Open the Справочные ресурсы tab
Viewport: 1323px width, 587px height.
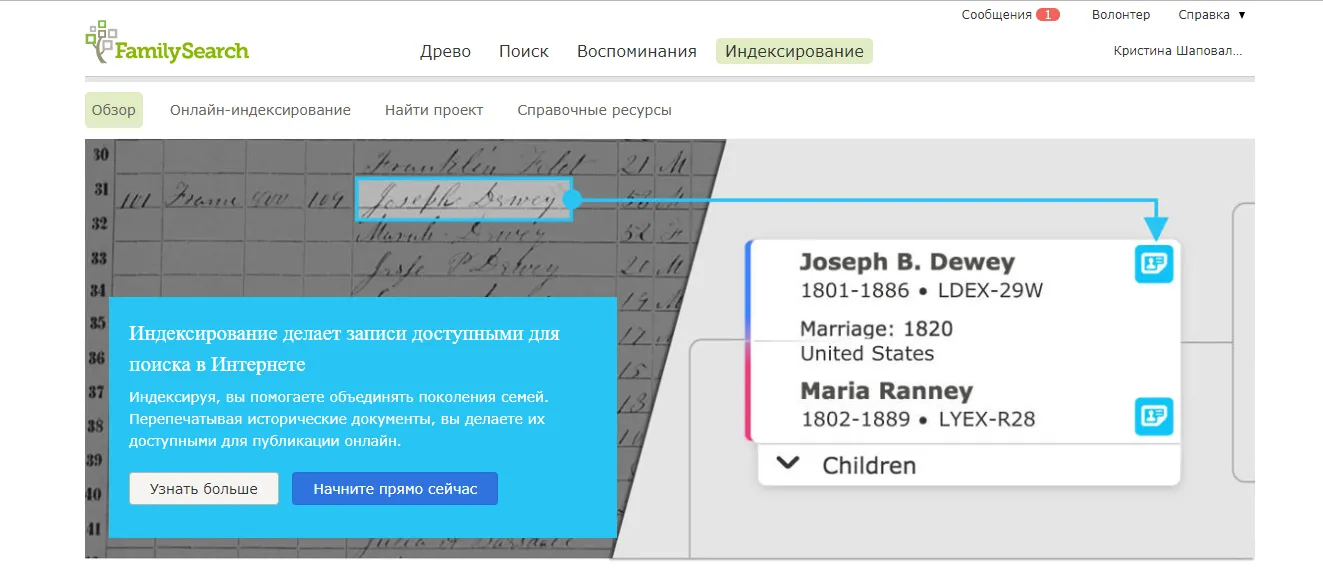594,110
